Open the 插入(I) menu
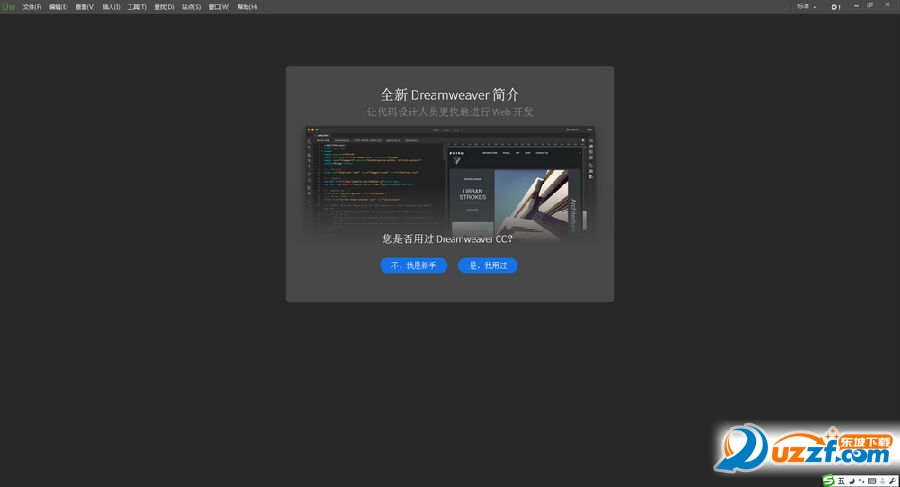Viewport: 900px width, 487px height. click(x=111, y=7)
